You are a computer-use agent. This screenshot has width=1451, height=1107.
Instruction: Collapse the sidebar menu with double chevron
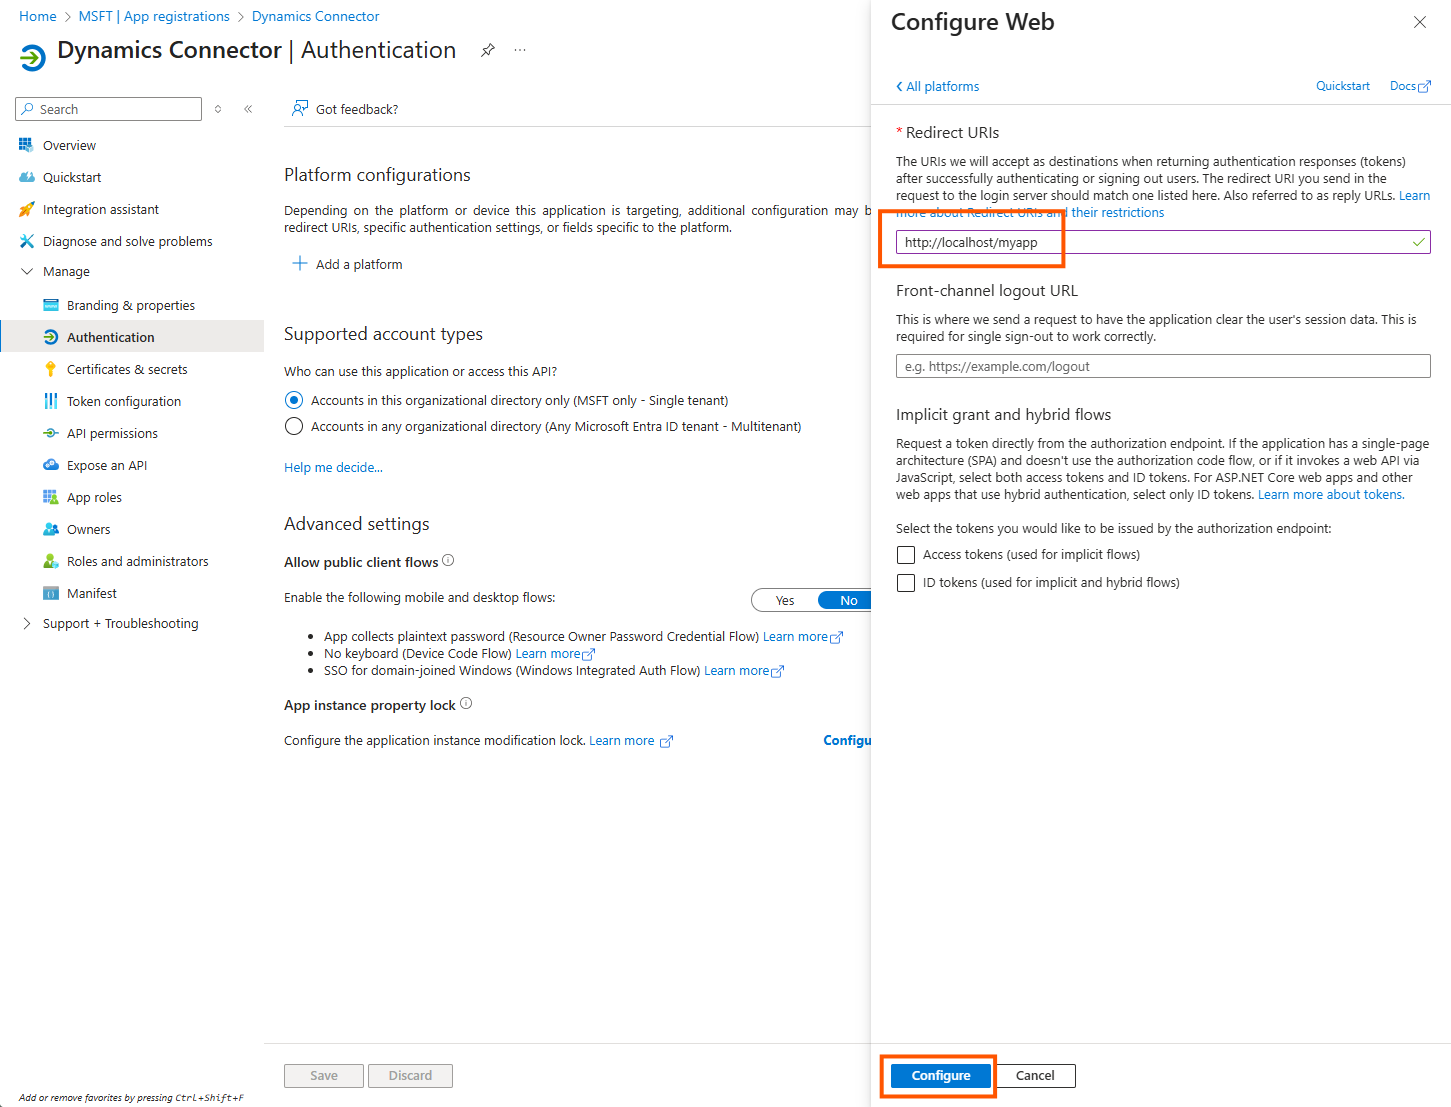click(248, 109)
